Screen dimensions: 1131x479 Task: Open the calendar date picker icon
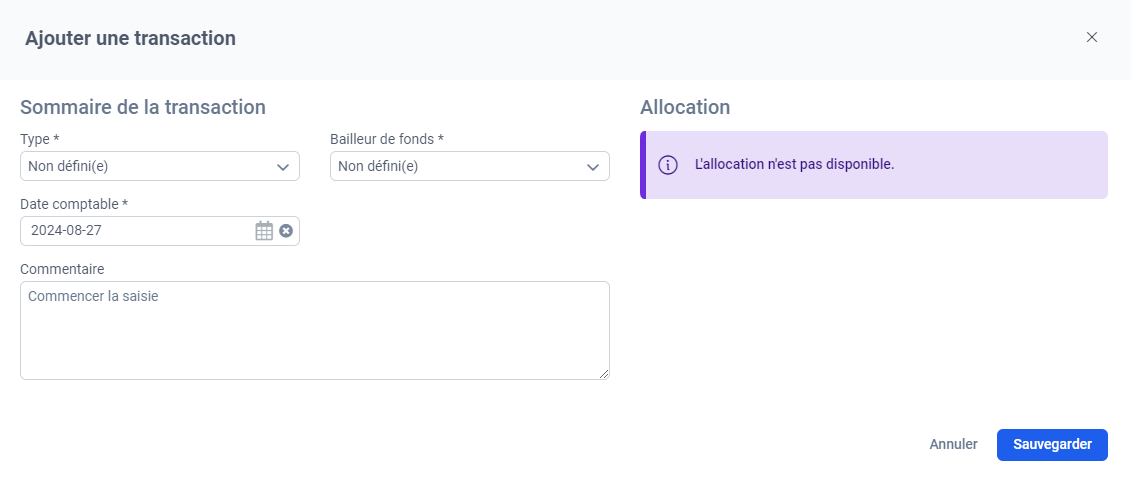[264, 231]
